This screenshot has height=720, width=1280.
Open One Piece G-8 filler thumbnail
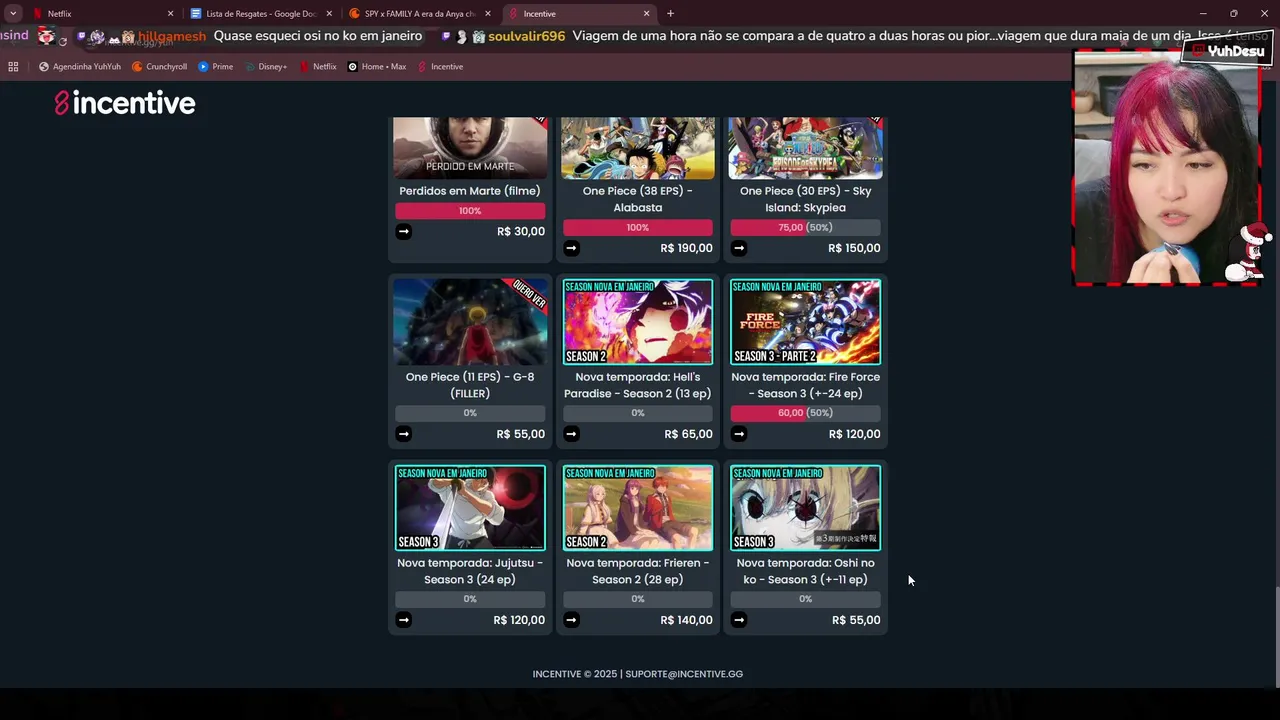click(470, 322)
